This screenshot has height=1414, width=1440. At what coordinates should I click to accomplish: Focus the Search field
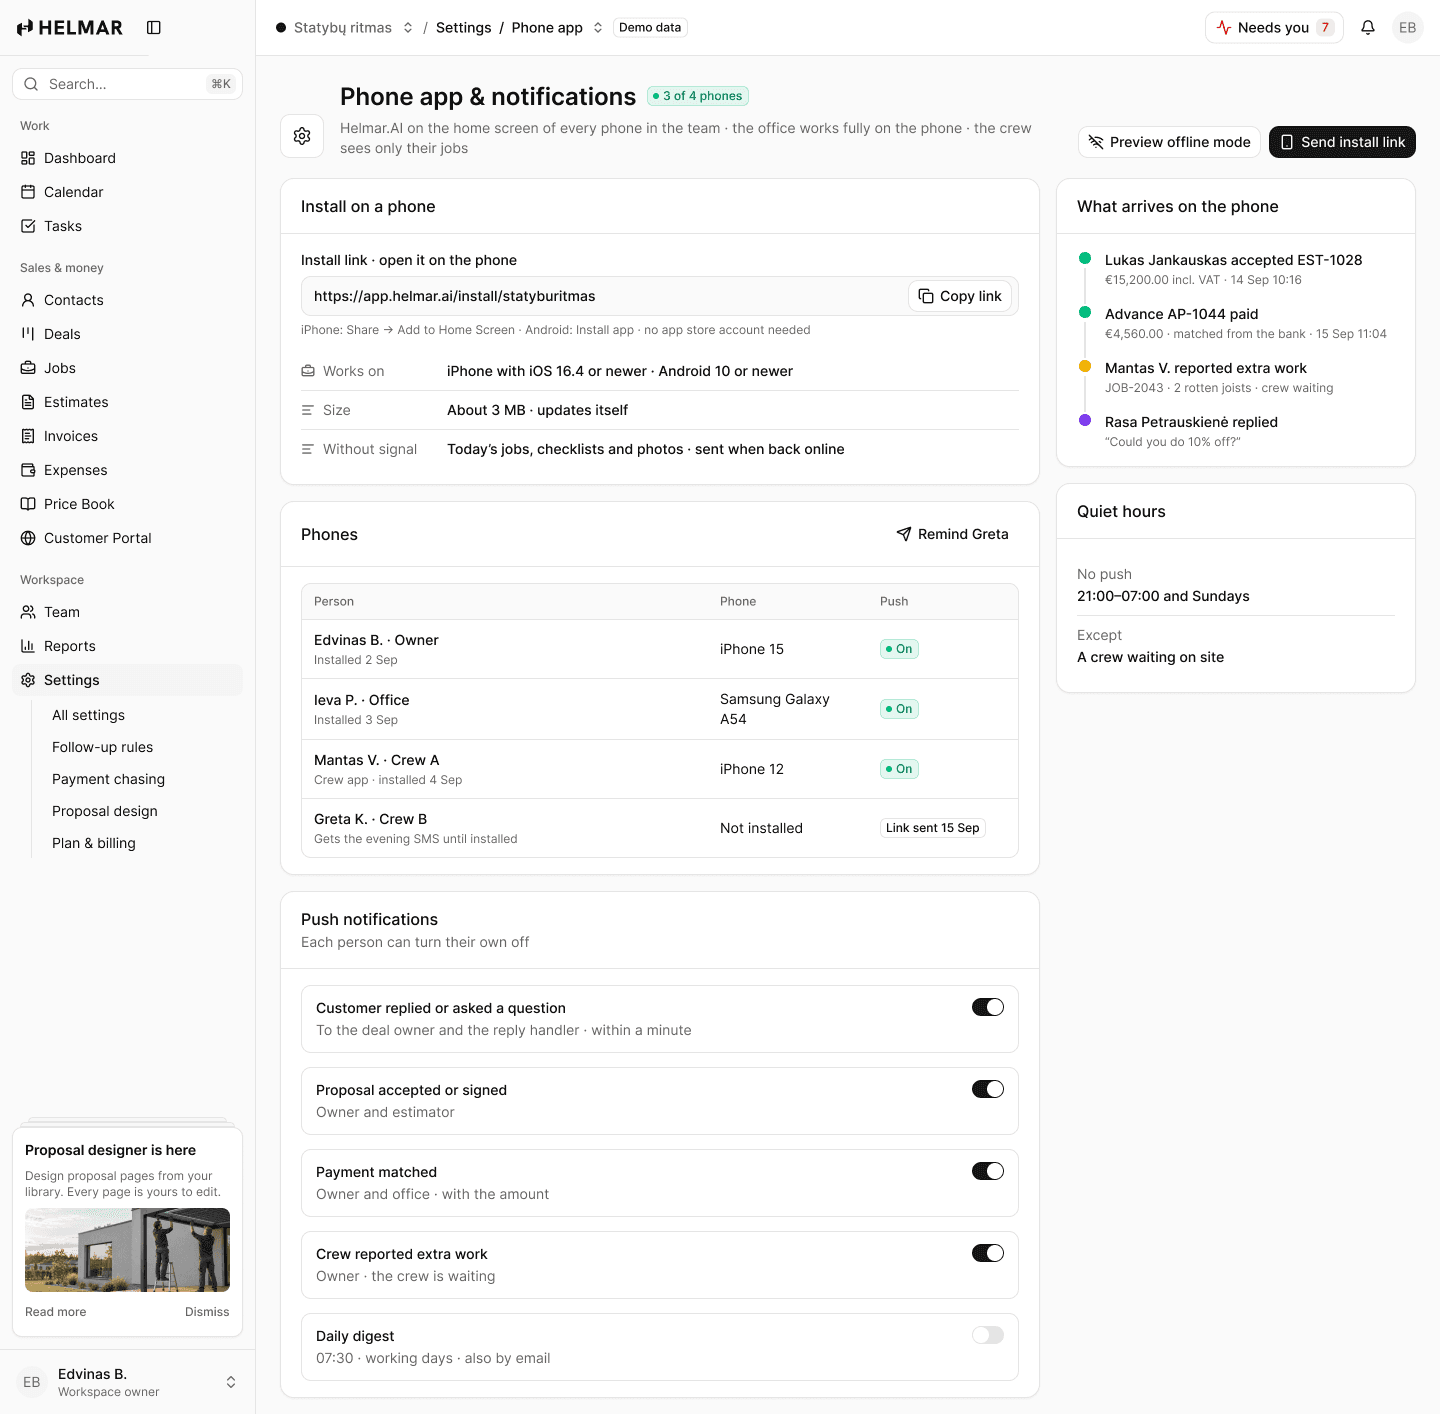tap(127, 84)
